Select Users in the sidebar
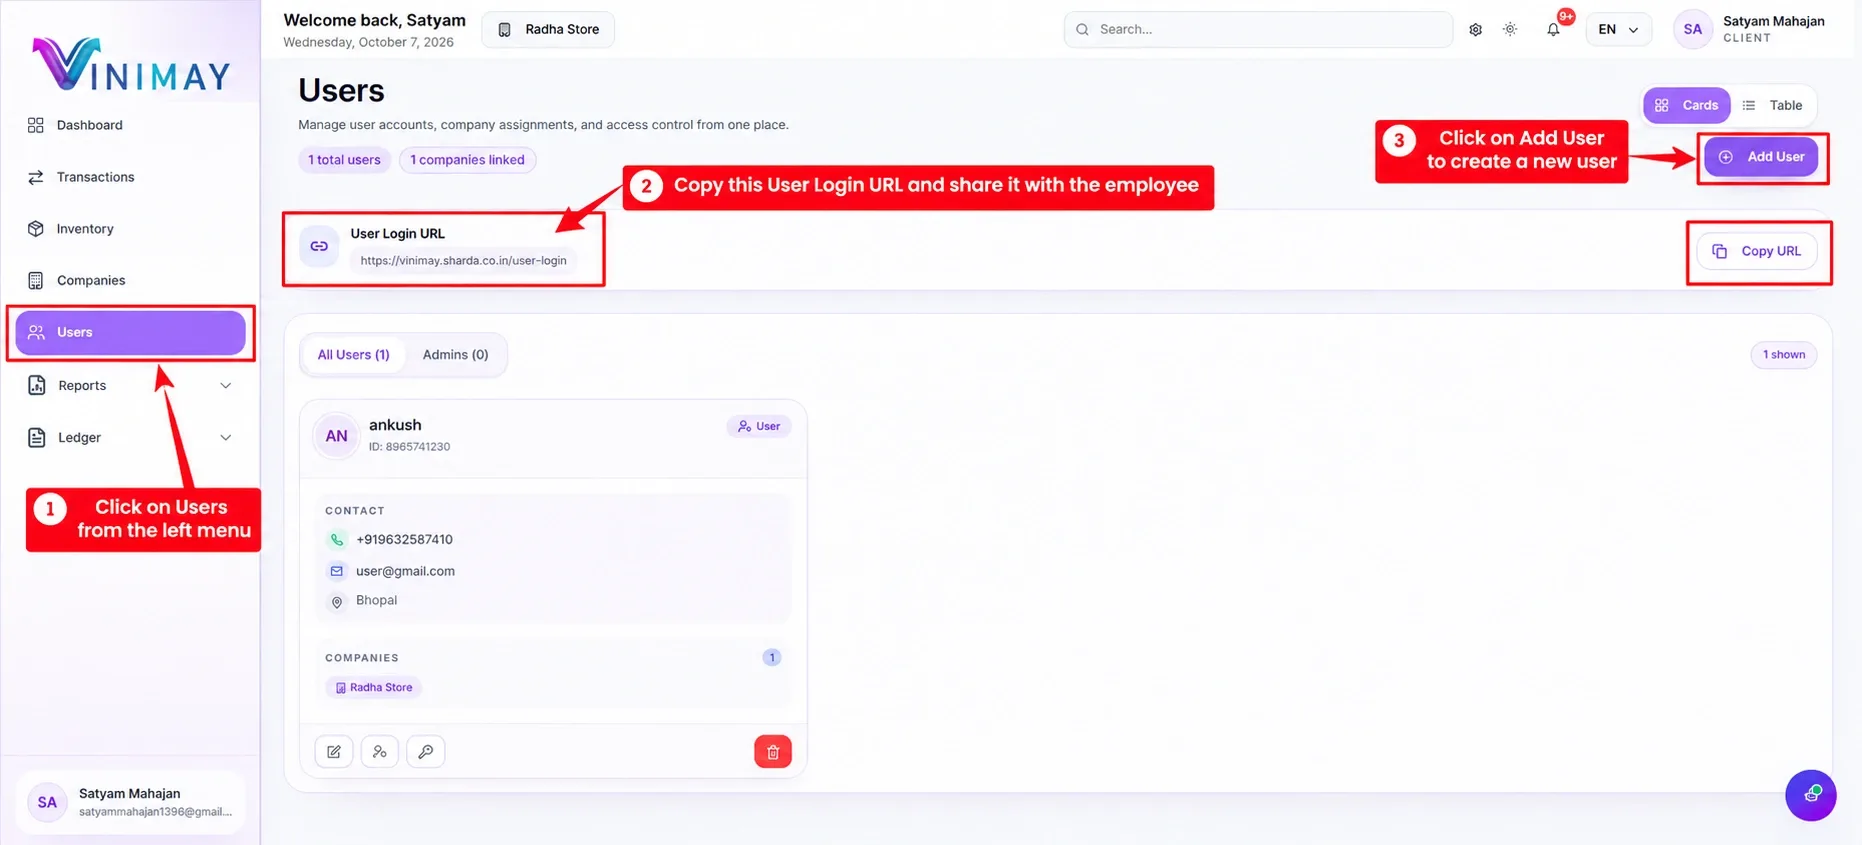The image size is (1862, 845). click(130, 332)
